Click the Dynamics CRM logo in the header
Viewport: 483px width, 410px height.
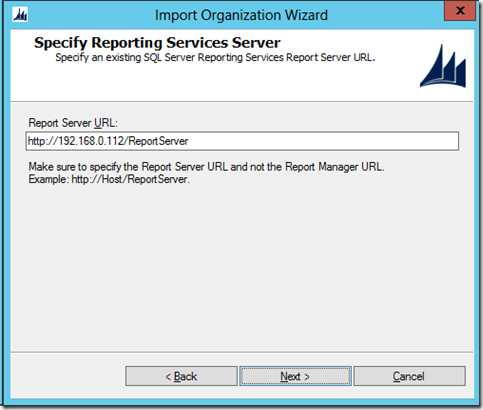click(x=443, y=67)
